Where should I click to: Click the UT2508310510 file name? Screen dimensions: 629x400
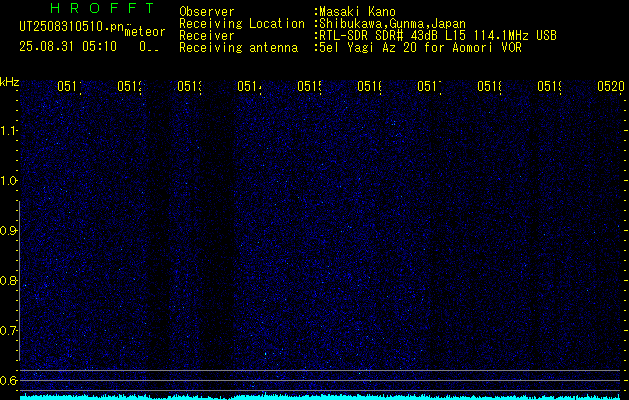(71, 27)
